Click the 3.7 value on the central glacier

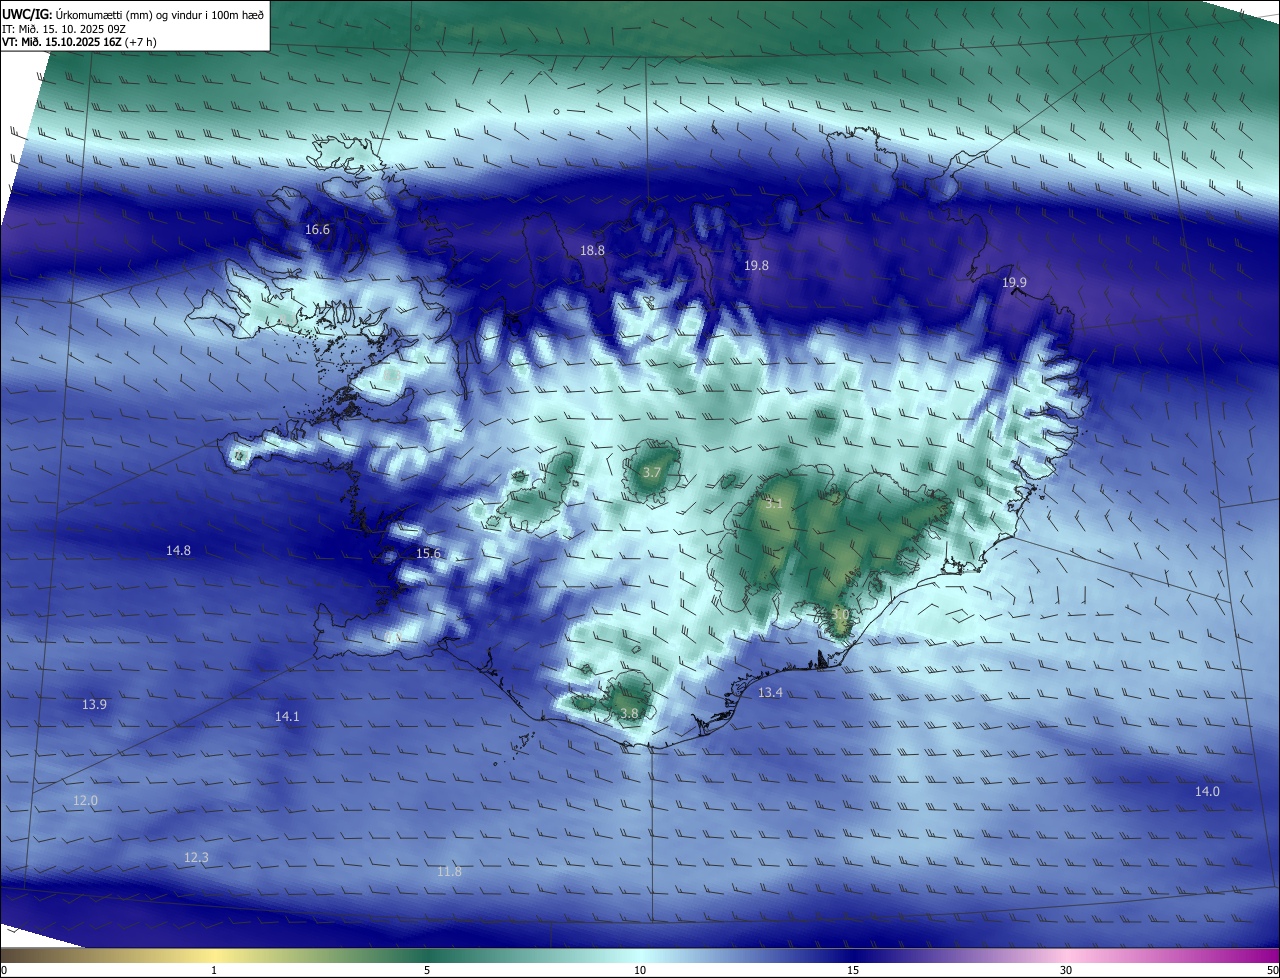(652, 472)
